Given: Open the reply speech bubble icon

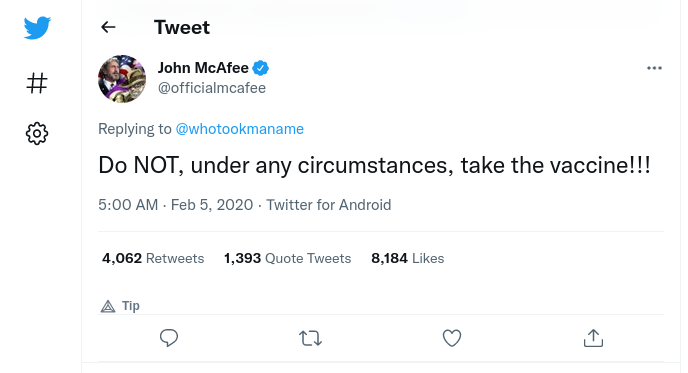Looking at the screenshot, I should pos(168,338).
